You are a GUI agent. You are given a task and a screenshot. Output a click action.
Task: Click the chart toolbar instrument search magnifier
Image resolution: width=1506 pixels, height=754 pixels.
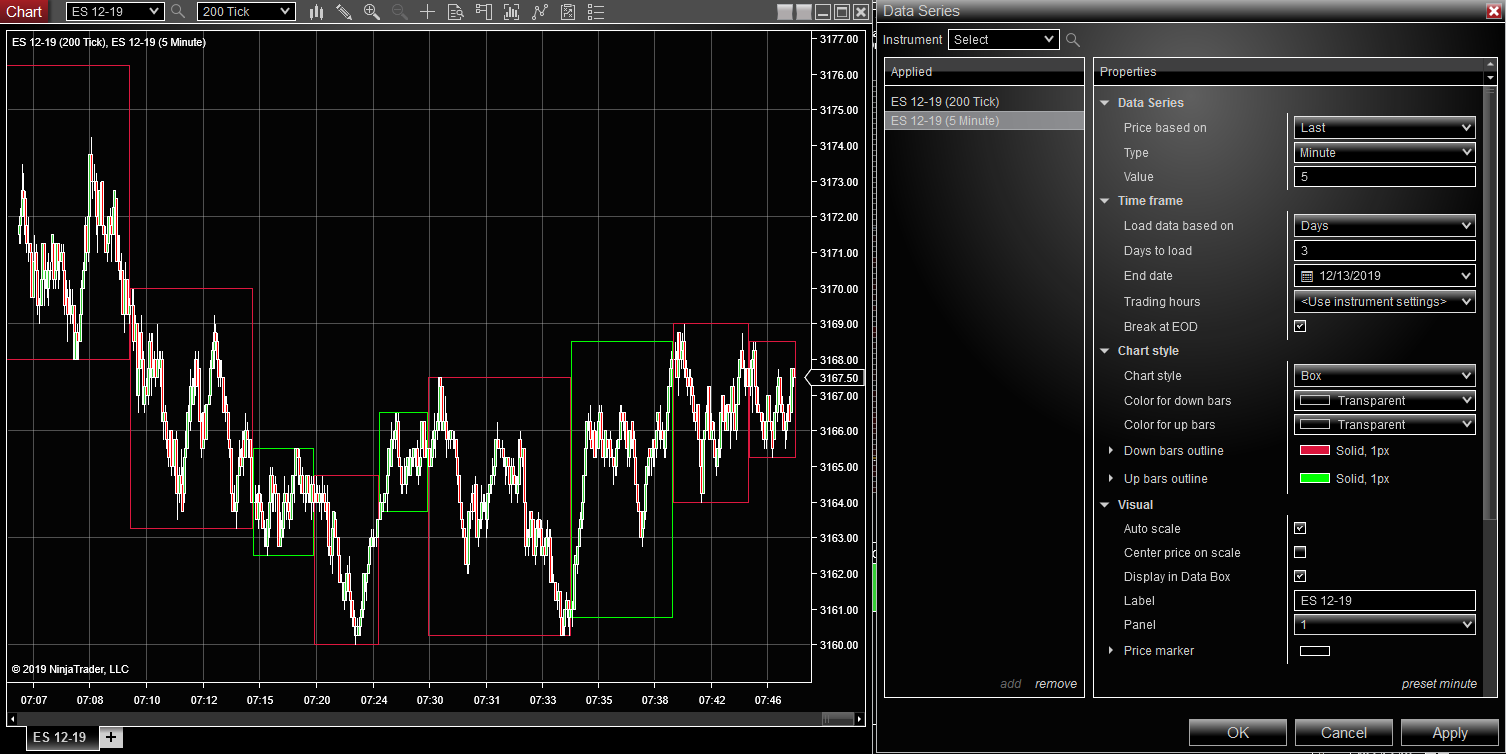(x=178, y=12)
